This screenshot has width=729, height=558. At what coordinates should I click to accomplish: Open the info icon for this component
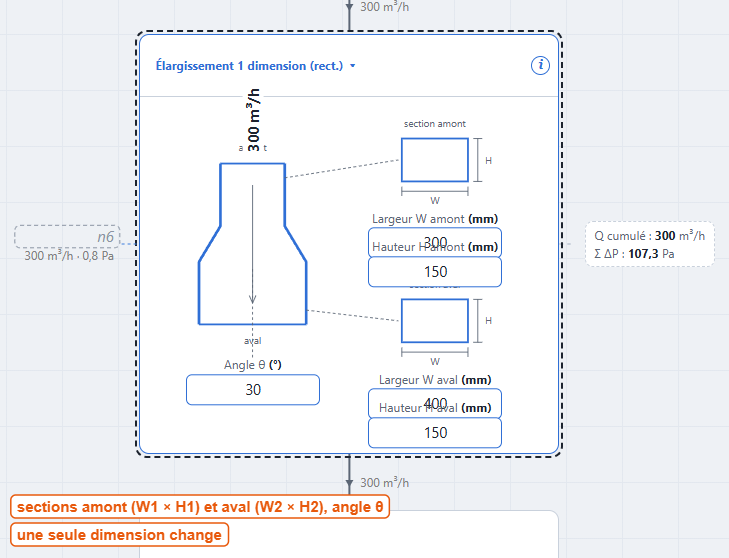tap(540, 66)
